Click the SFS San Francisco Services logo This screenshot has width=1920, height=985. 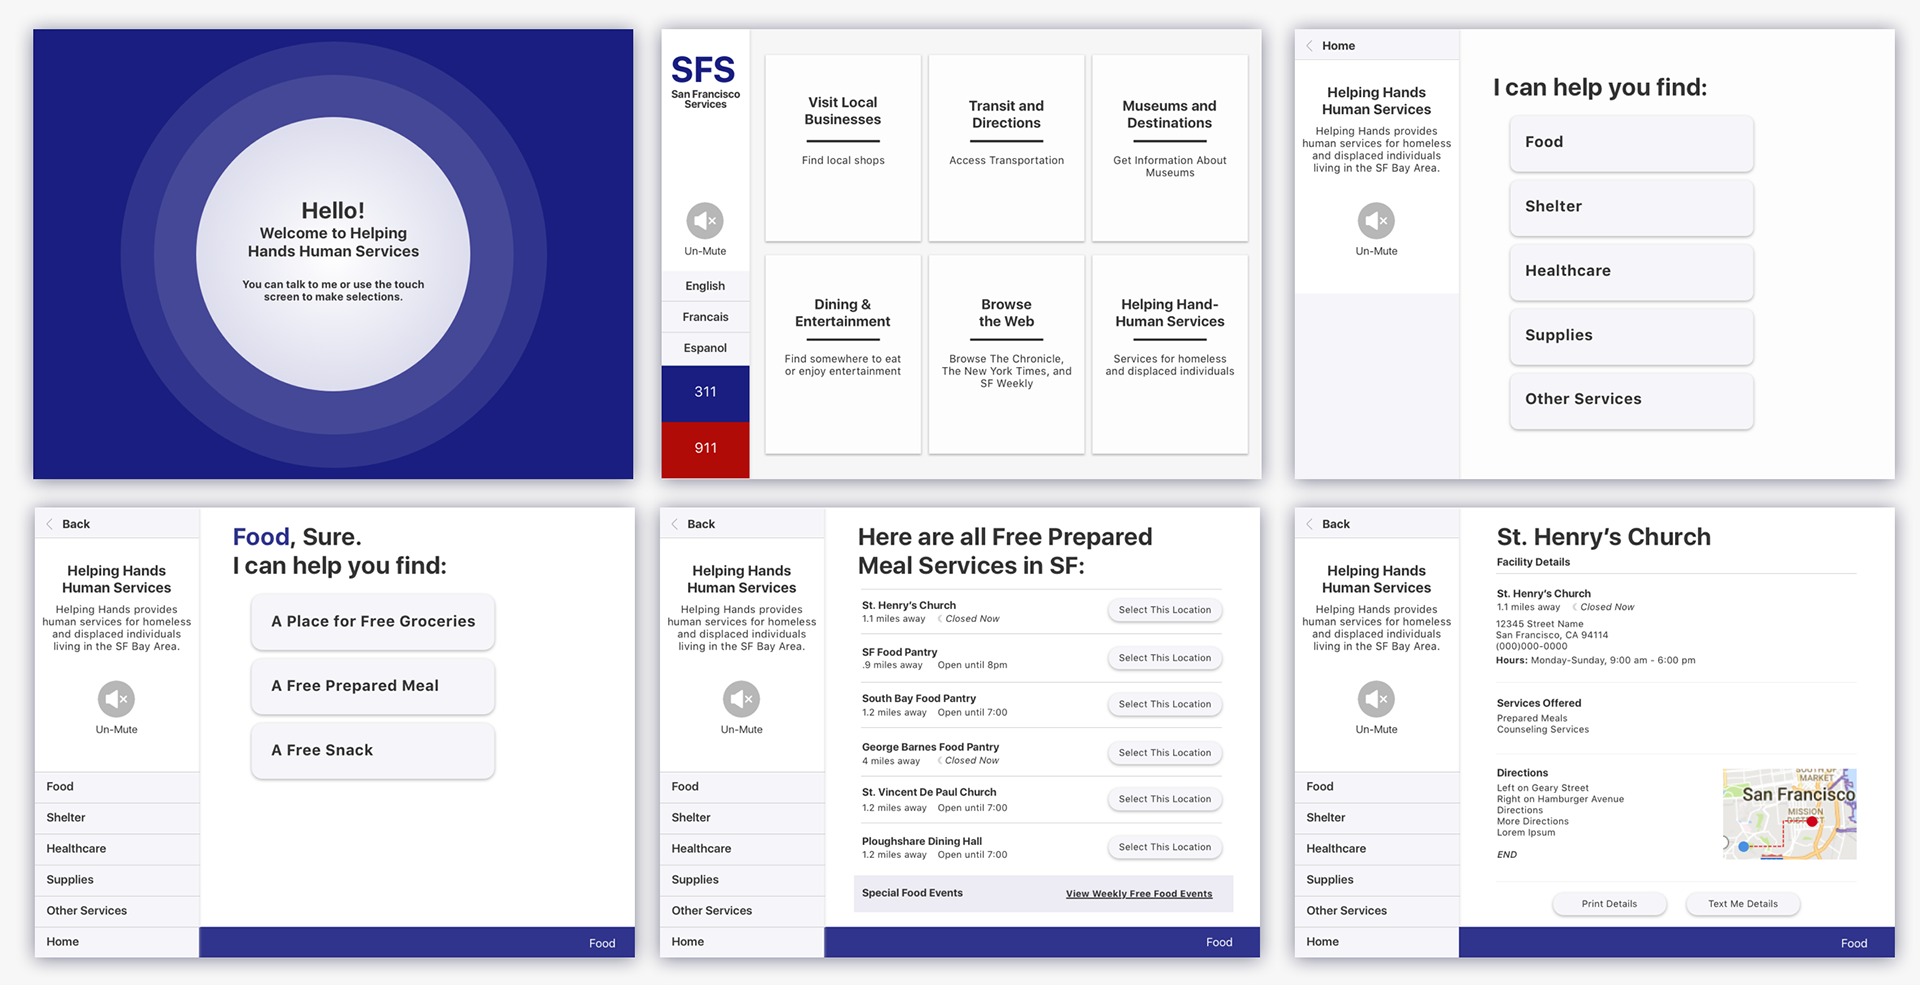point(705,82)
